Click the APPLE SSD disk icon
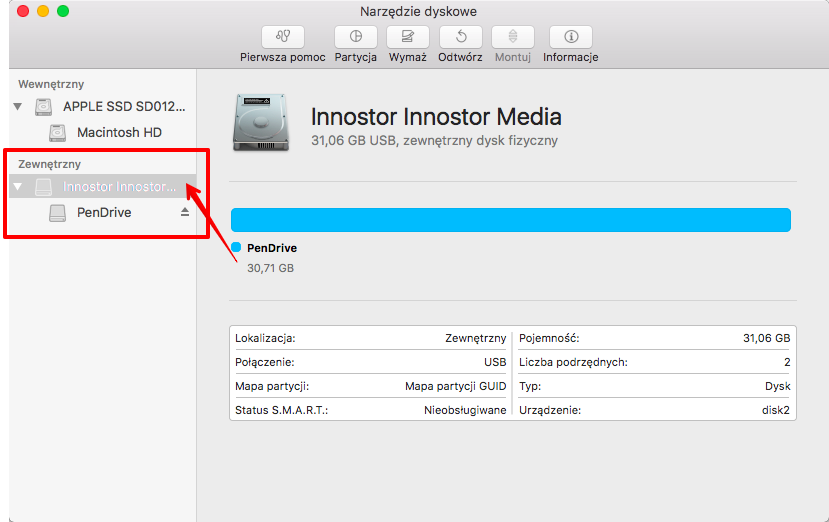The width and height of the screenshot is (829, 522). [x=43, y=106]
